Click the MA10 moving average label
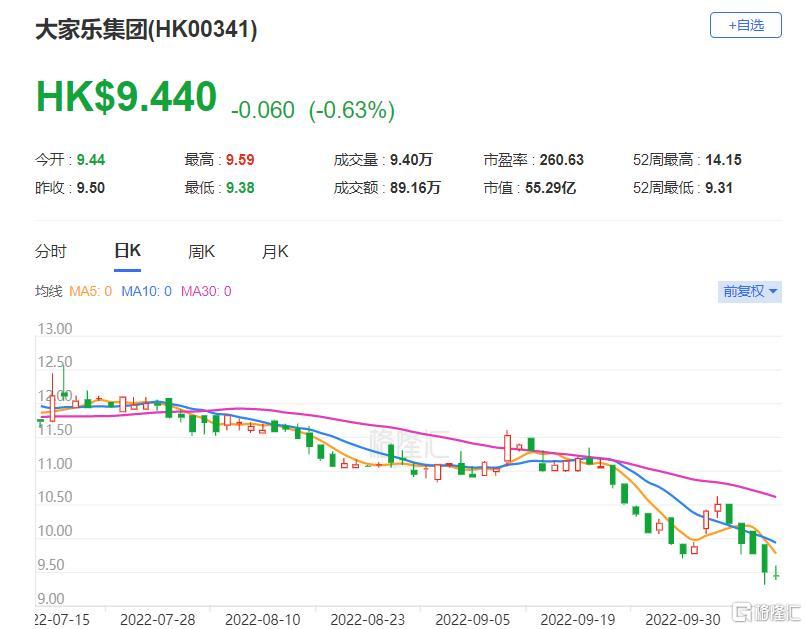 [147, 291]
